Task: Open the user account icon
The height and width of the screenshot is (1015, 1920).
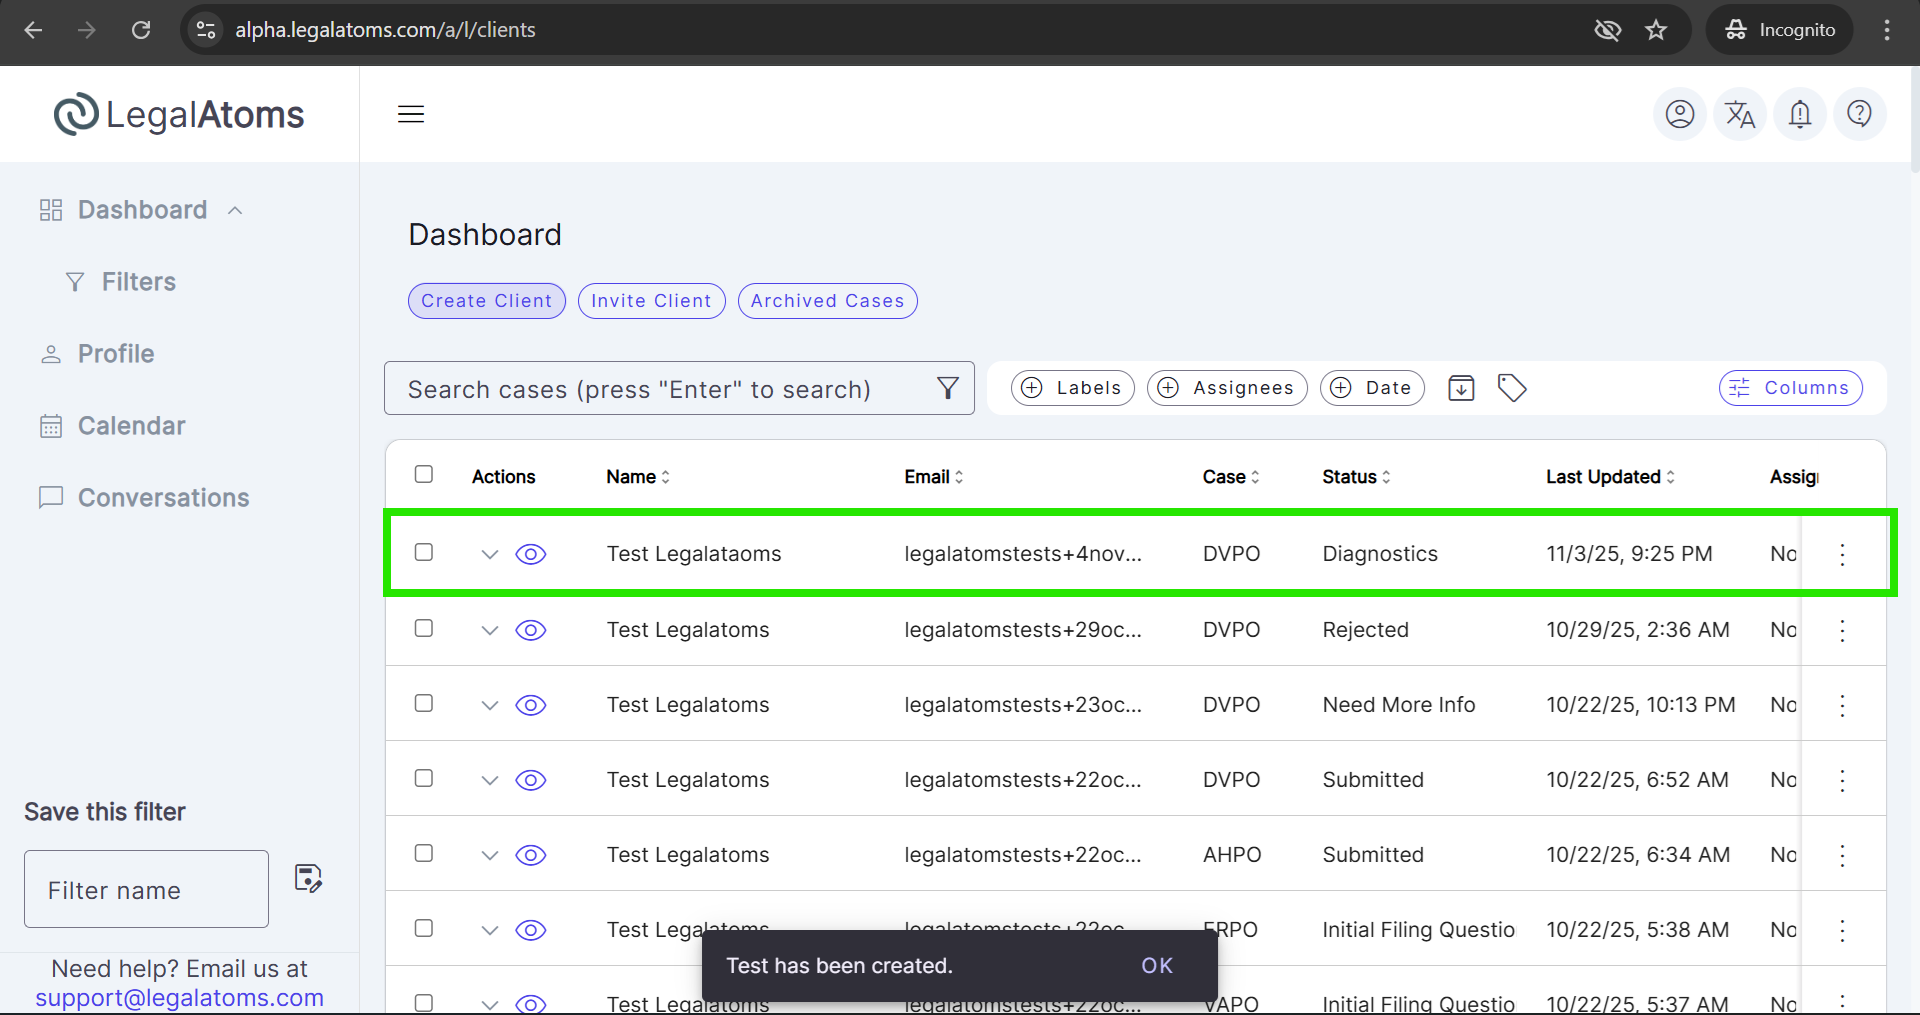Action: click(x=1679, y=114)
